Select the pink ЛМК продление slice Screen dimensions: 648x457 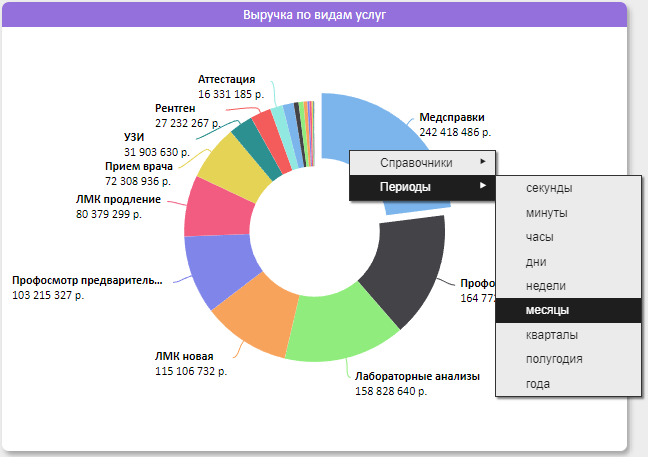(x=219, y=211)
